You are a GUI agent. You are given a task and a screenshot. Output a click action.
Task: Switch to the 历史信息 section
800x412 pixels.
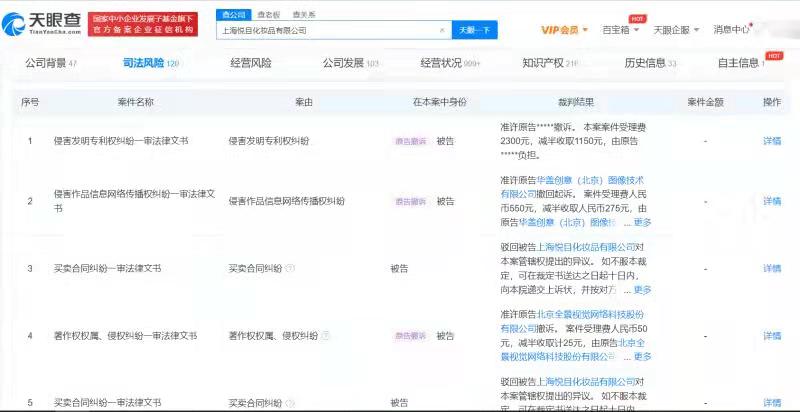coord(650,63)
